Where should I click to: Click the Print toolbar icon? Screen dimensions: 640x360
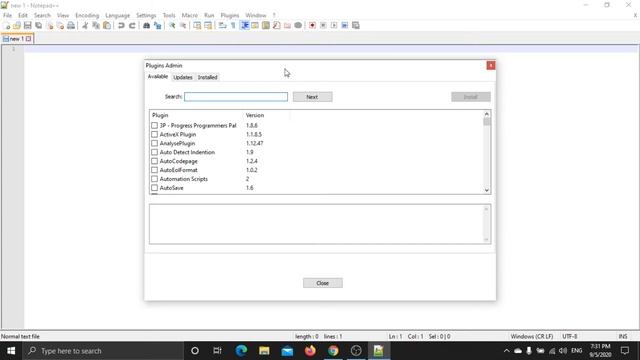[x=71, y=25]
